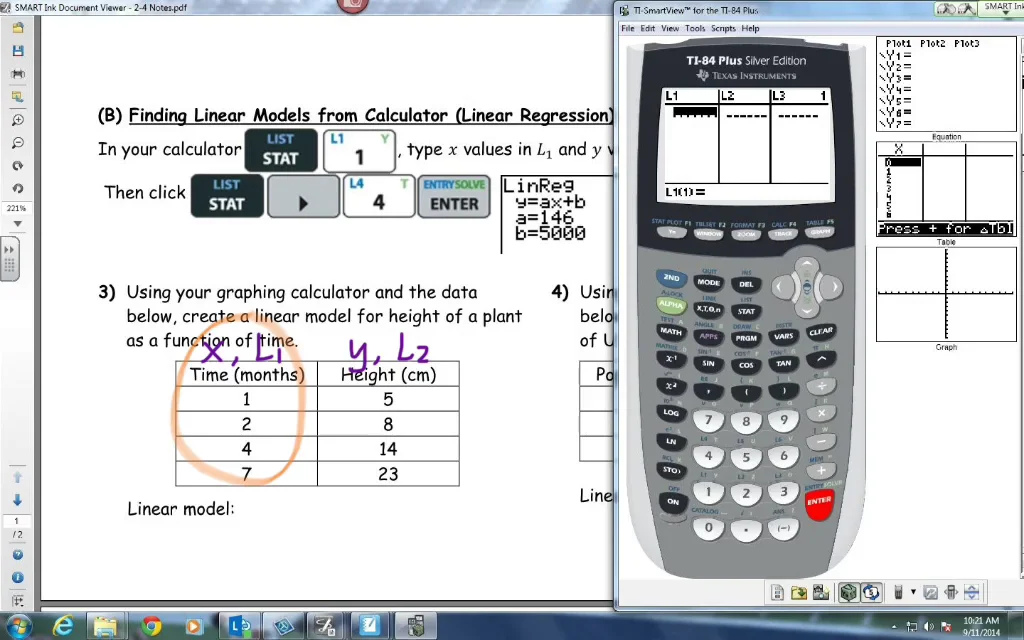Viewport: 1024px width, 640px height.
Task: Click the green ALPHA key
Action: 671,304
